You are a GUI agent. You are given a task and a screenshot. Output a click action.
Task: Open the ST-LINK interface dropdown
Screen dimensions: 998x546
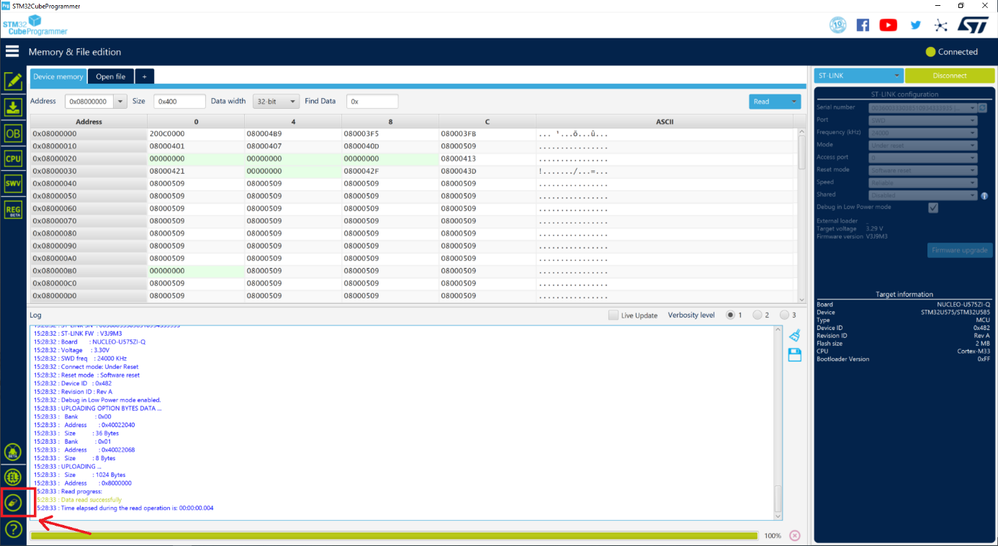coord(858,76)
